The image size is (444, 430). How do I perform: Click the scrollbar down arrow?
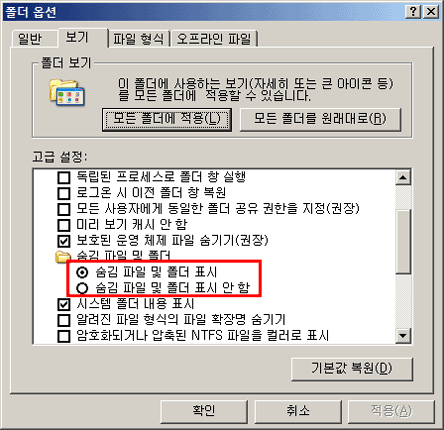coord(403,335)
